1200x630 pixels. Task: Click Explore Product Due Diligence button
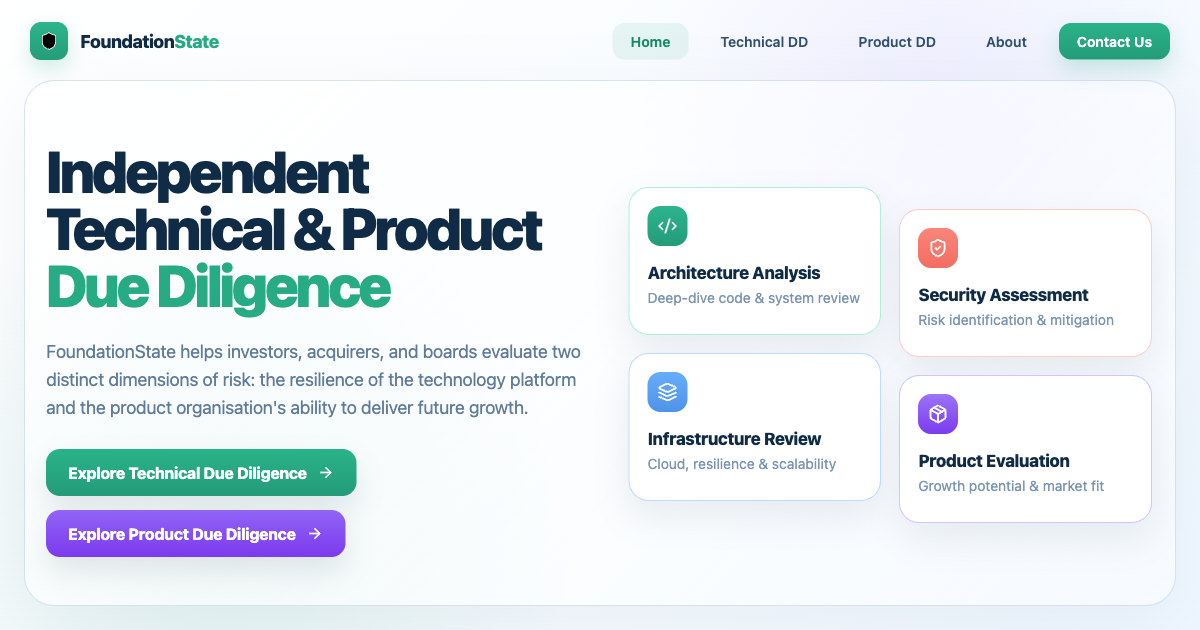196,534
